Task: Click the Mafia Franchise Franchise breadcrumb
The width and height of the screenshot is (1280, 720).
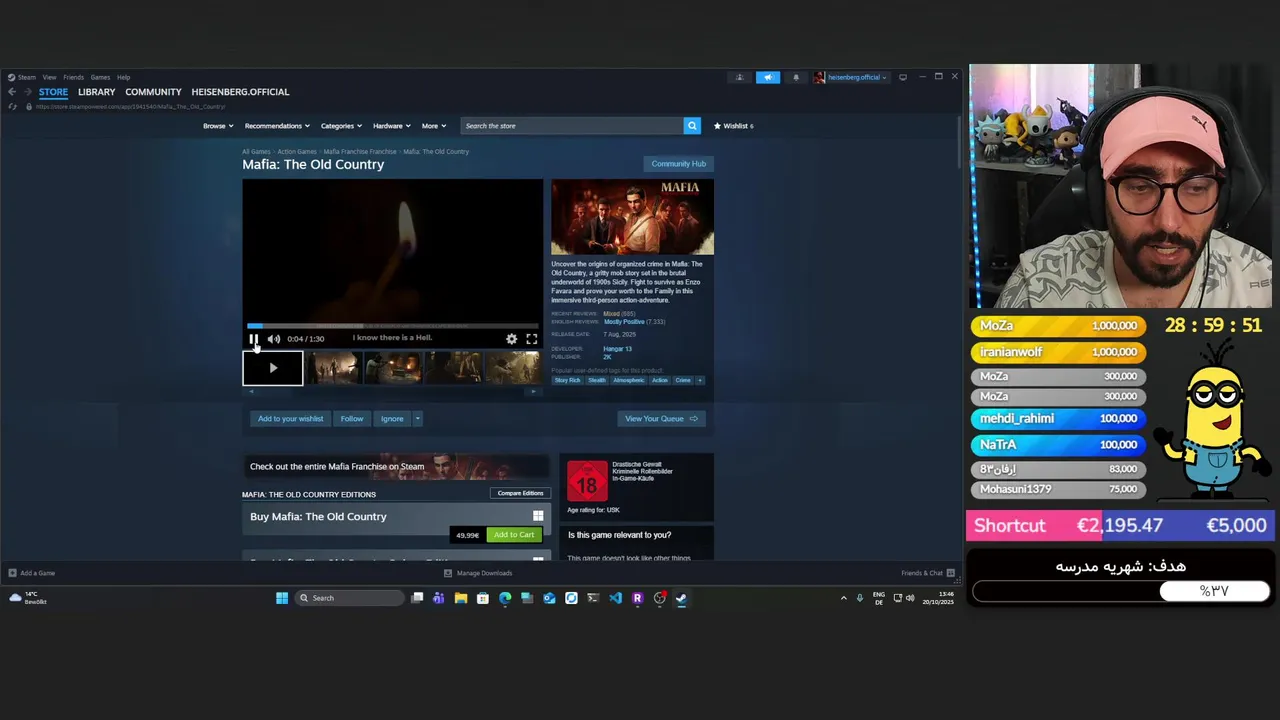Action: (x=360, y=152)
